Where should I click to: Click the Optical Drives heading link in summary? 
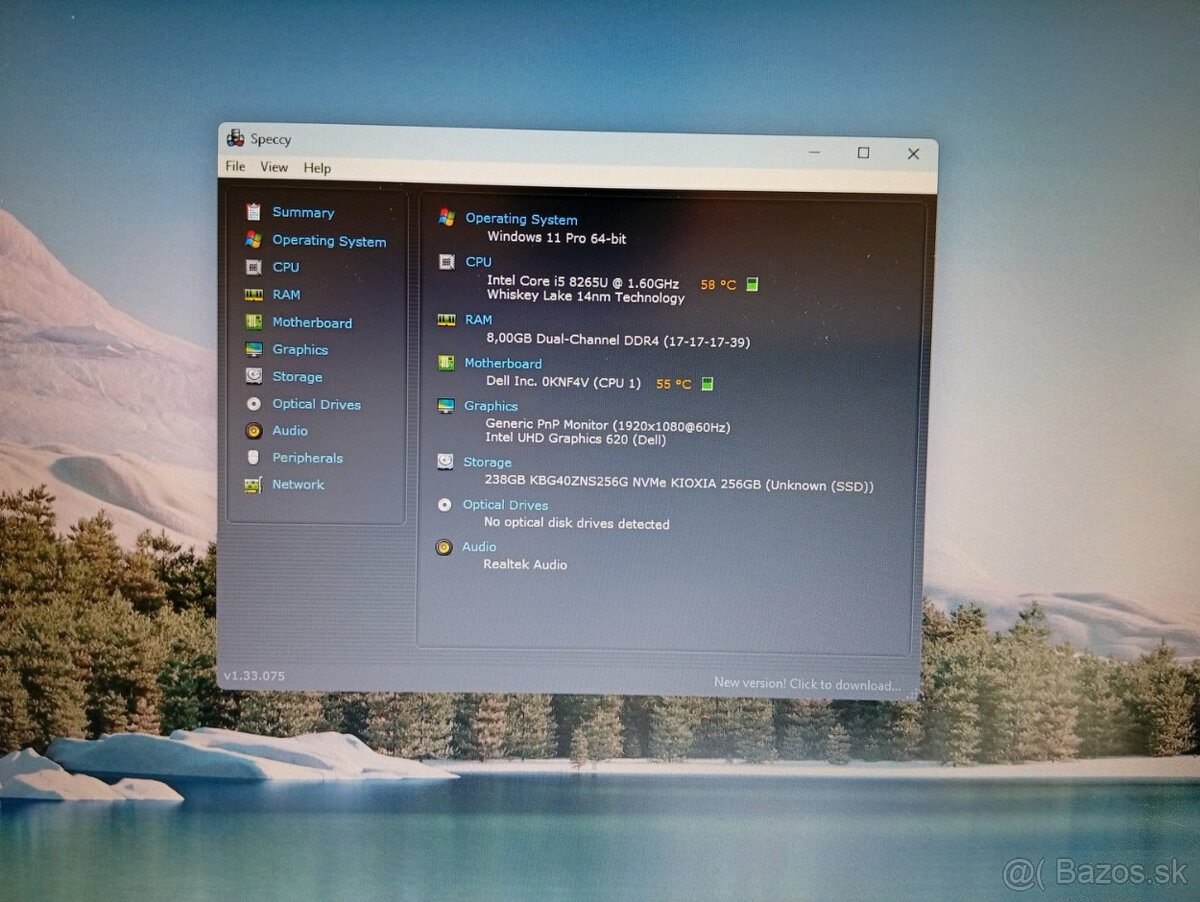505,505
